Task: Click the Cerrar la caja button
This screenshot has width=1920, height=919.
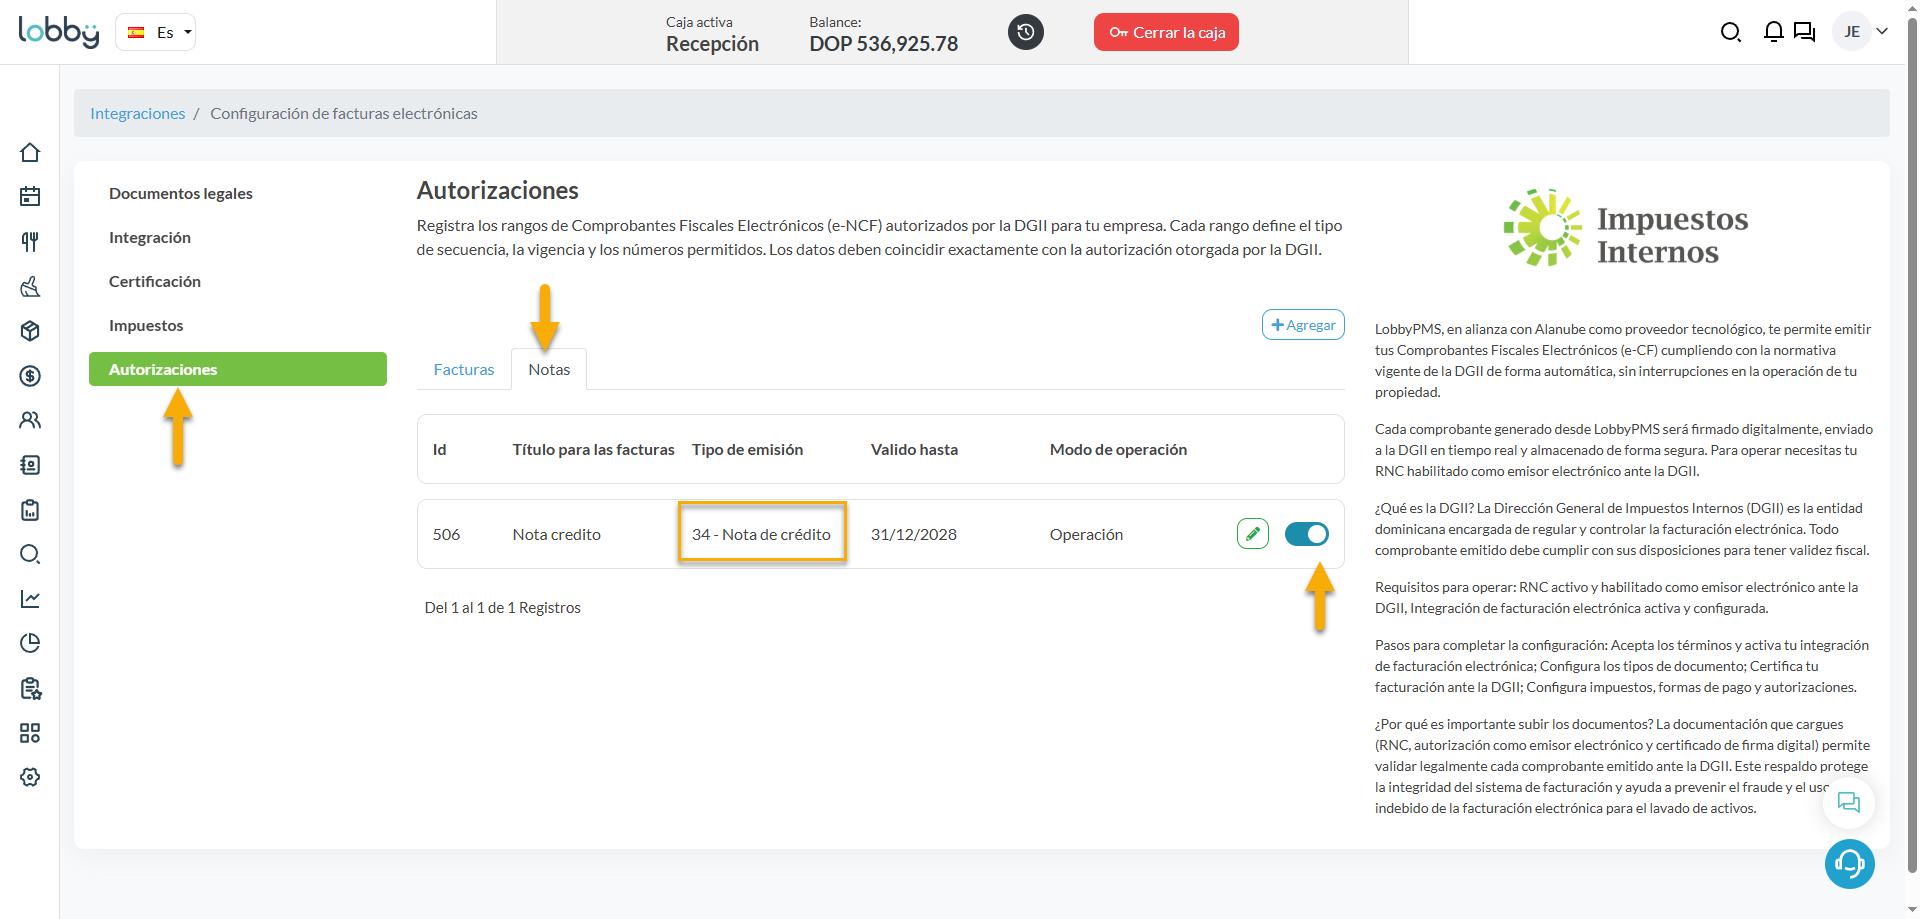Action: [1166, 32]
